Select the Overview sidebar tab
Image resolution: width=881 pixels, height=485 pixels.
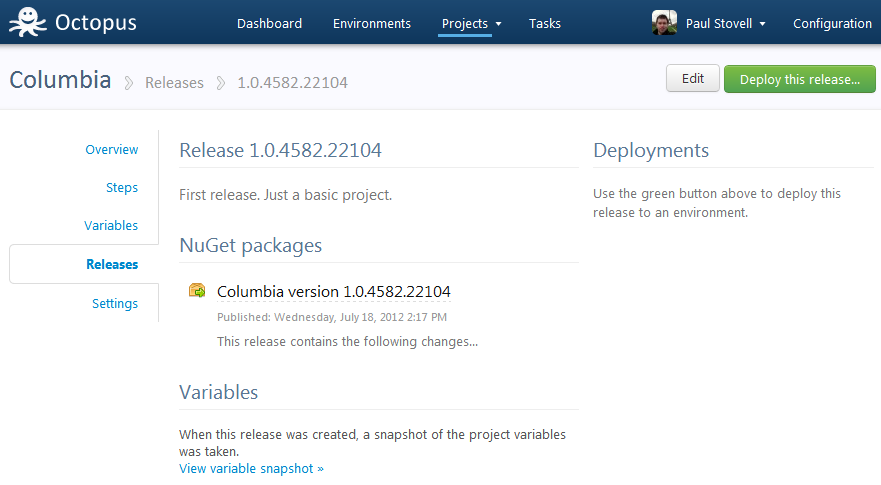click(x=111, y=149)
